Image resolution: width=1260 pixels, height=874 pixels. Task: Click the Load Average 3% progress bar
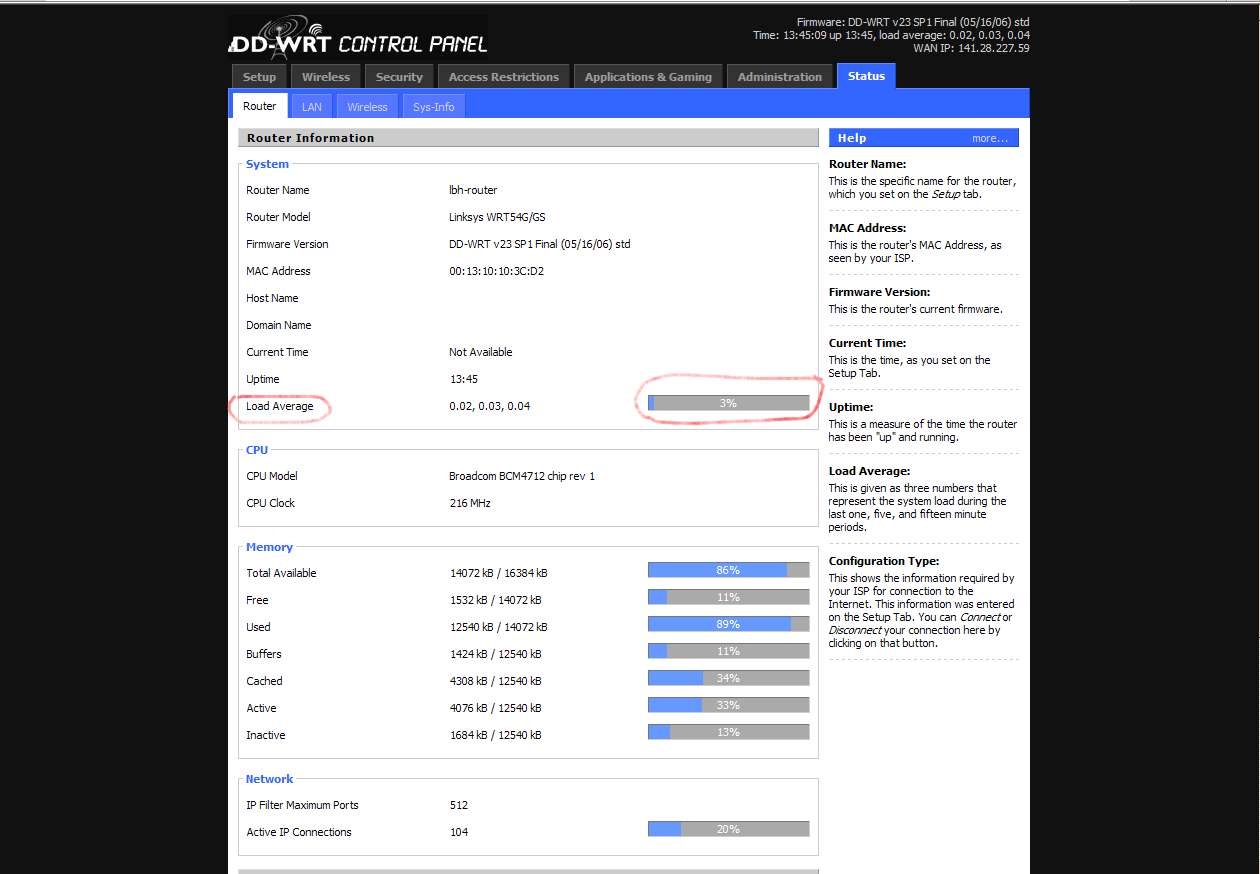tap(728, 403)
